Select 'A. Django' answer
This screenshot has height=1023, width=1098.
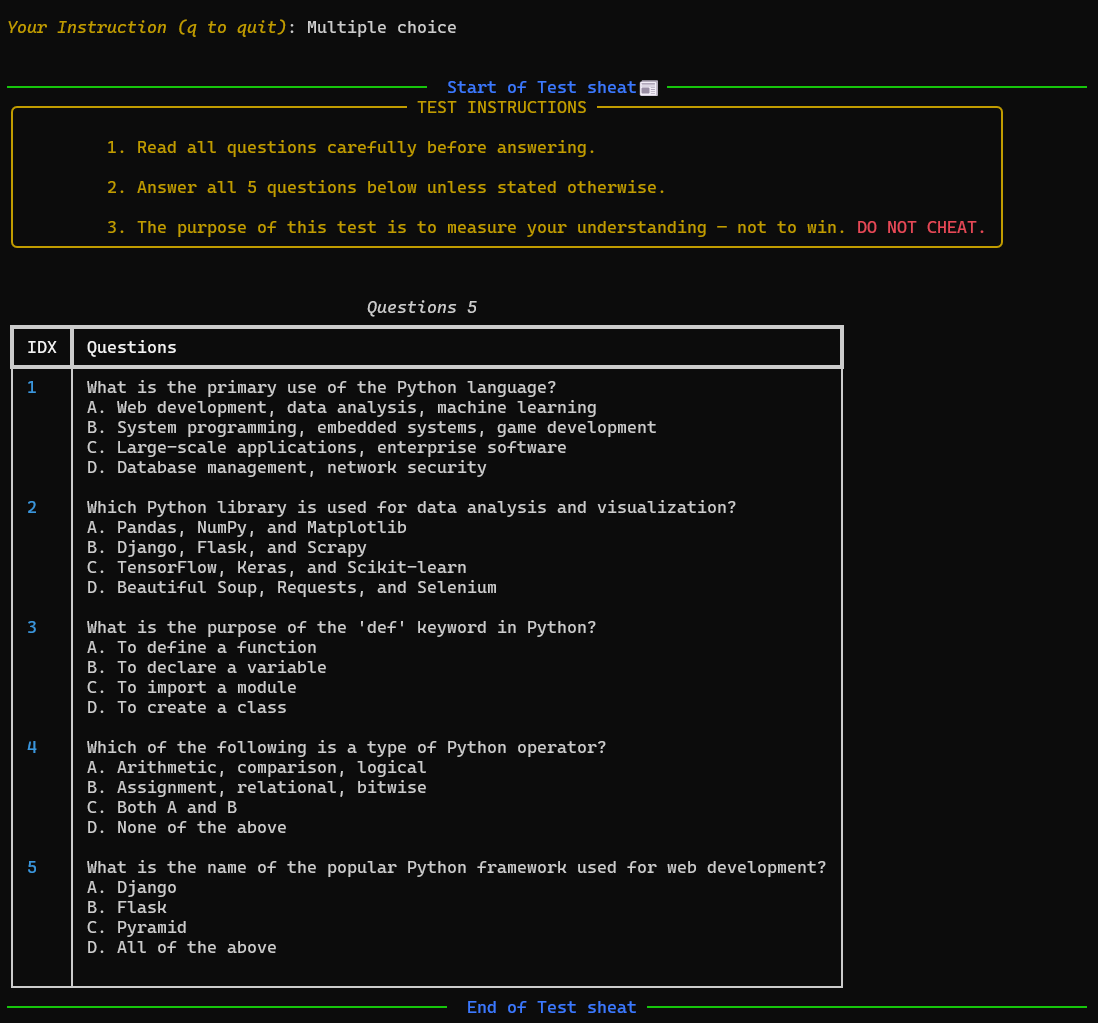pyautogui.click(x=132, y=888)
